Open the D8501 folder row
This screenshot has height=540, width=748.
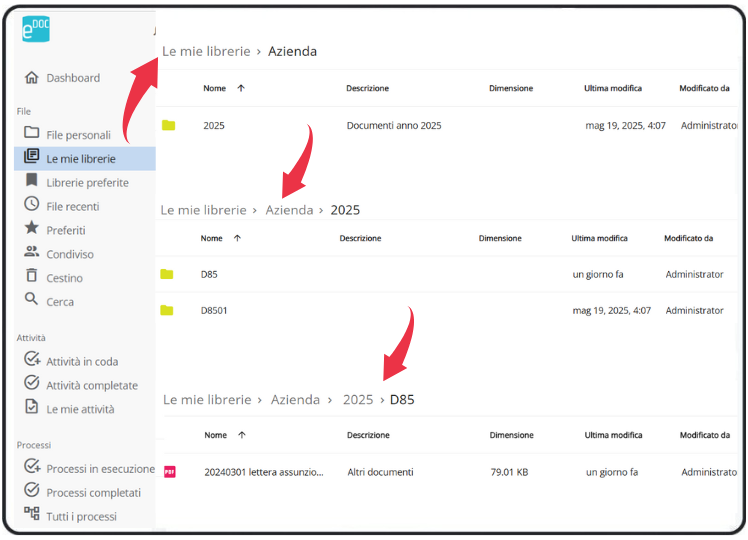coord(214,310)
